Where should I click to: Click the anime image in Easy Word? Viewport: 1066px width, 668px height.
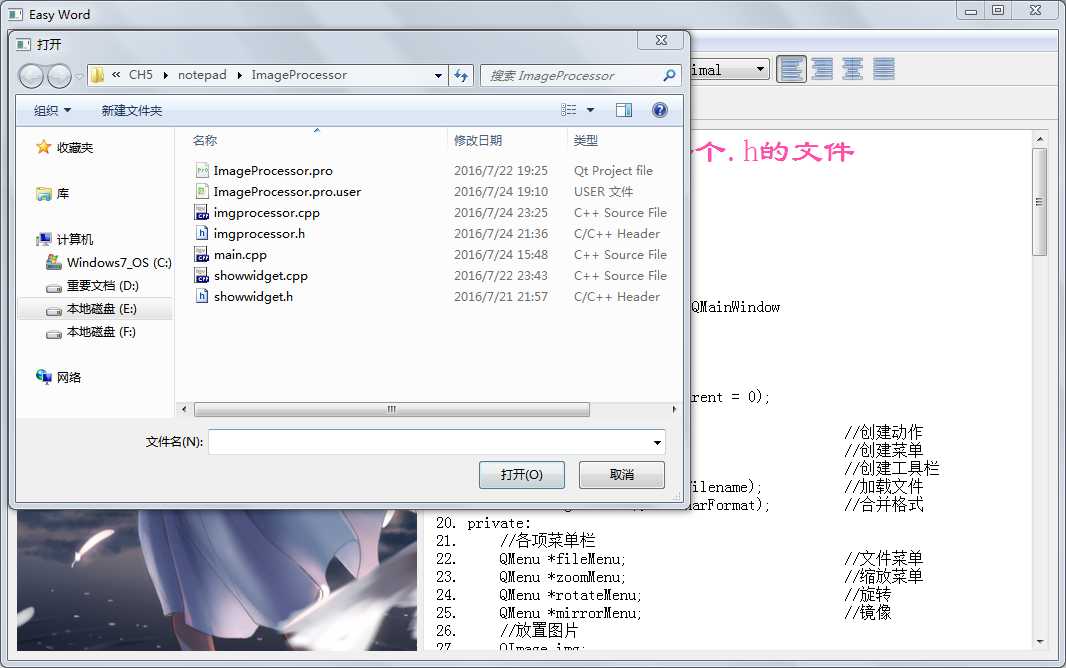217,580
